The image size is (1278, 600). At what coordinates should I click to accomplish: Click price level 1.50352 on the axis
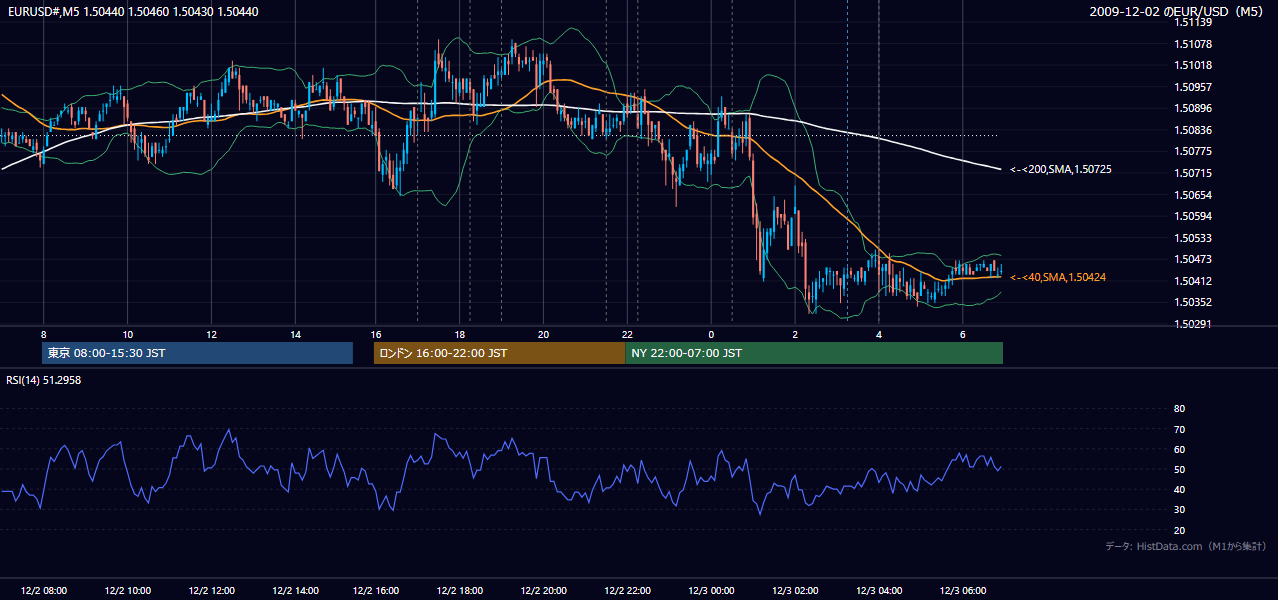click(1194, 302)
